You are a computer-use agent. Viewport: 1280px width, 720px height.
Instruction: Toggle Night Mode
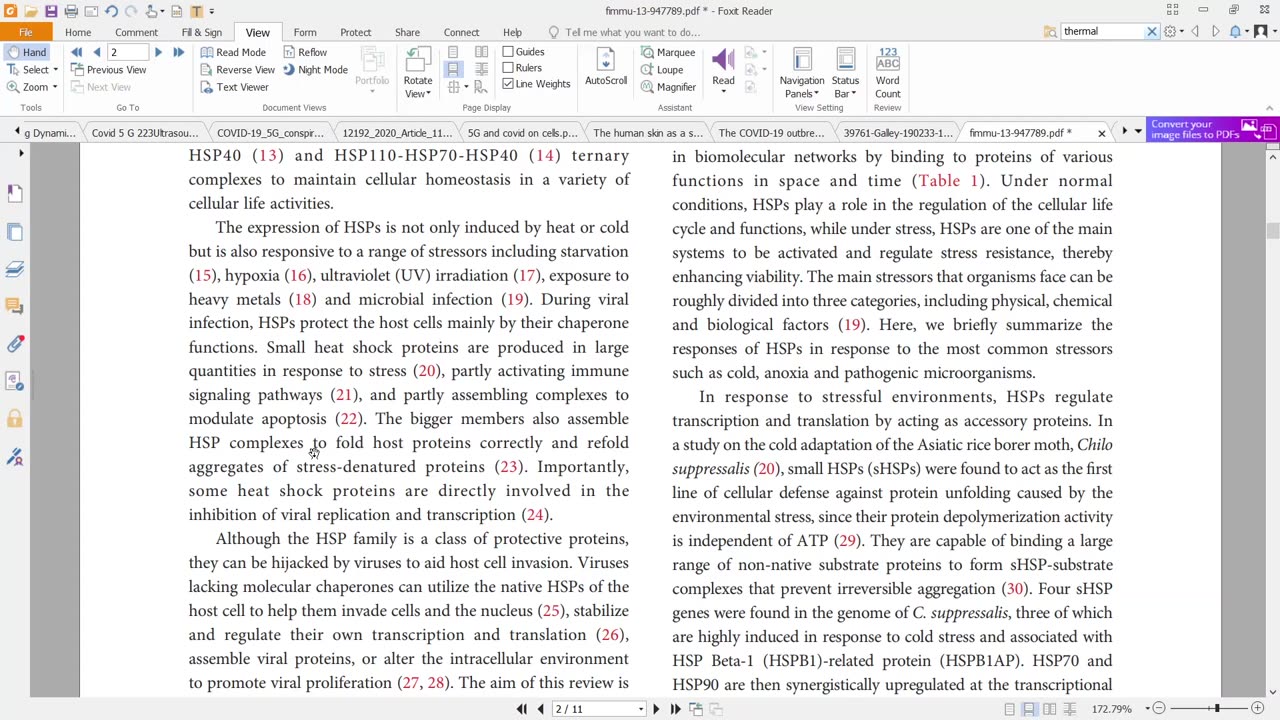314,70
